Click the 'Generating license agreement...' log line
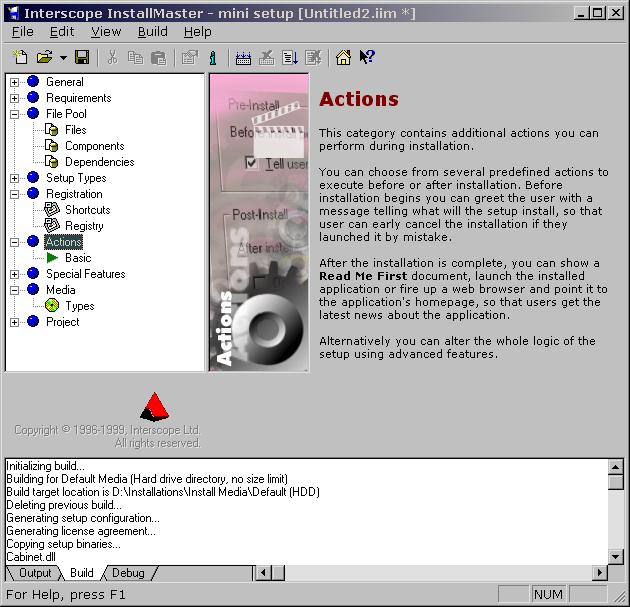 [81, 531]
